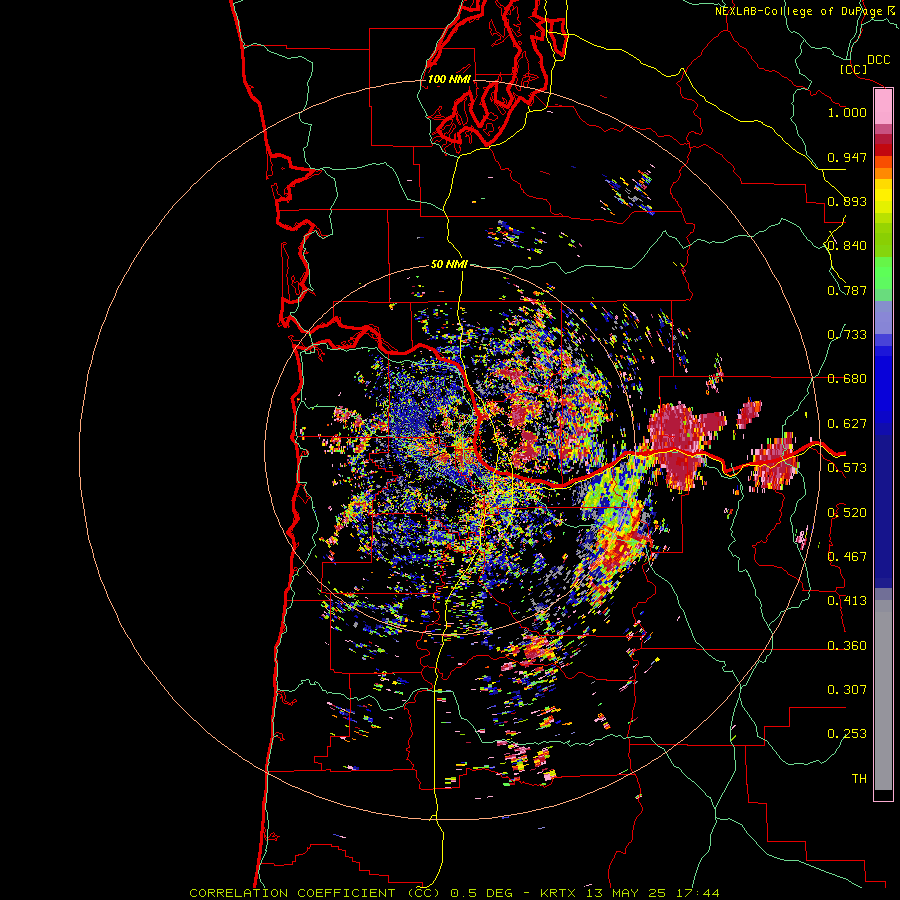
Task: Select the 0.573 scale value
Action: click(847, 468)
